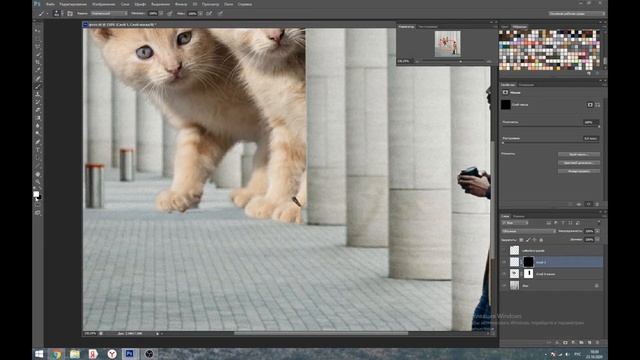This screenshot has height=360, width=640.
Task: Select the Move tool
Action: click(x=38, y=31)
